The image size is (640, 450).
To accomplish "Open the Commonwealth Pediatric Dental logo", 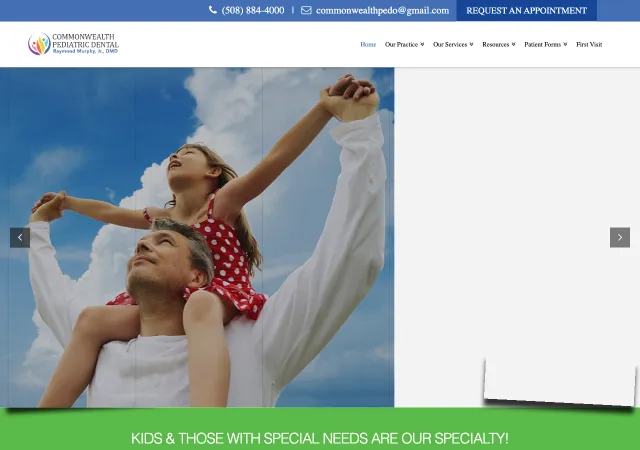I will [x=73, y=44].
